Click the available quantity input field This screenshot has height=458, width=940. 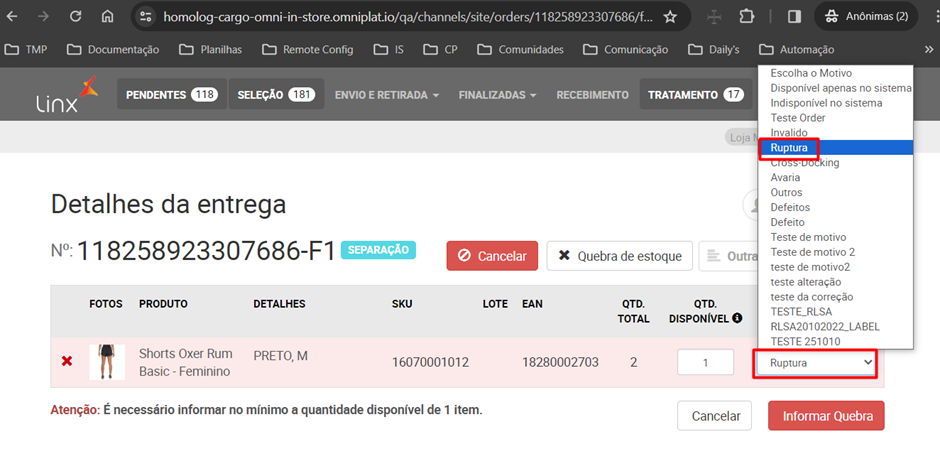(706, 362)
